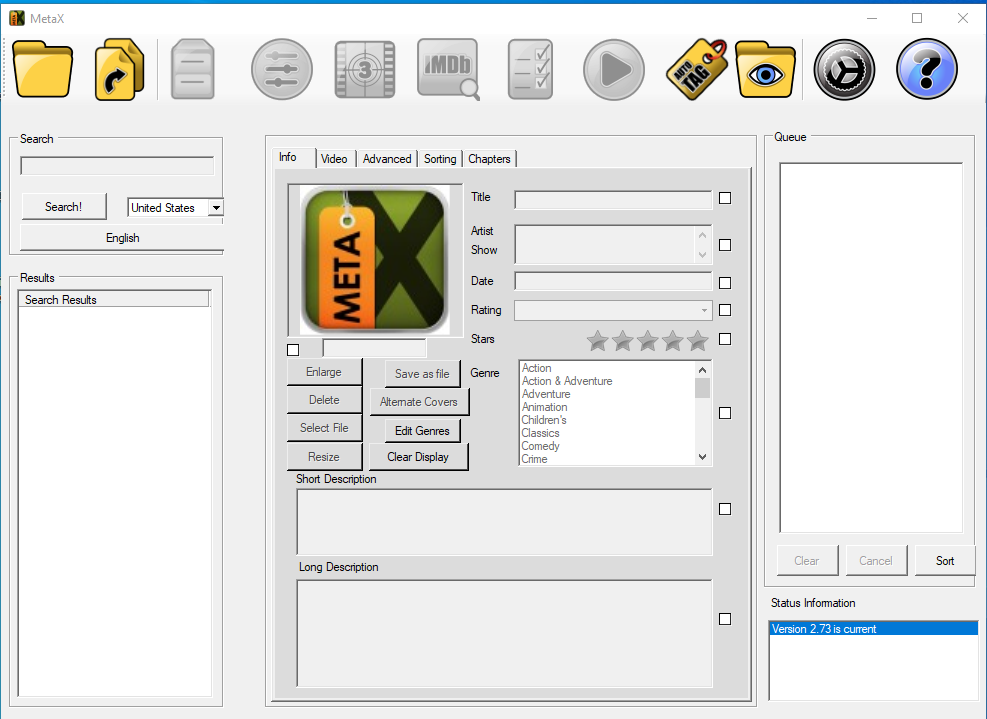Screen dimensions: 987x719
Task: Click the Select File button
Action: pyautogui.click(x=324, y=427)
